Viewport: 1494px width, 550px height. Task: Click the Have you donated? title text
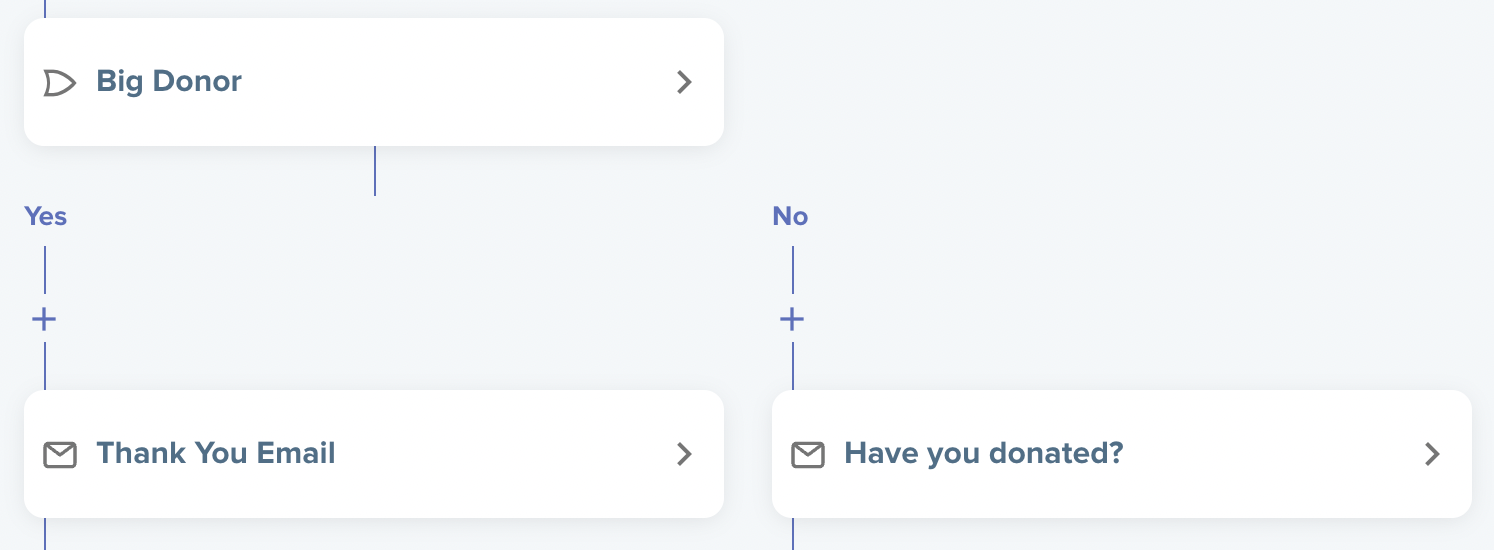tap(984, 453)
